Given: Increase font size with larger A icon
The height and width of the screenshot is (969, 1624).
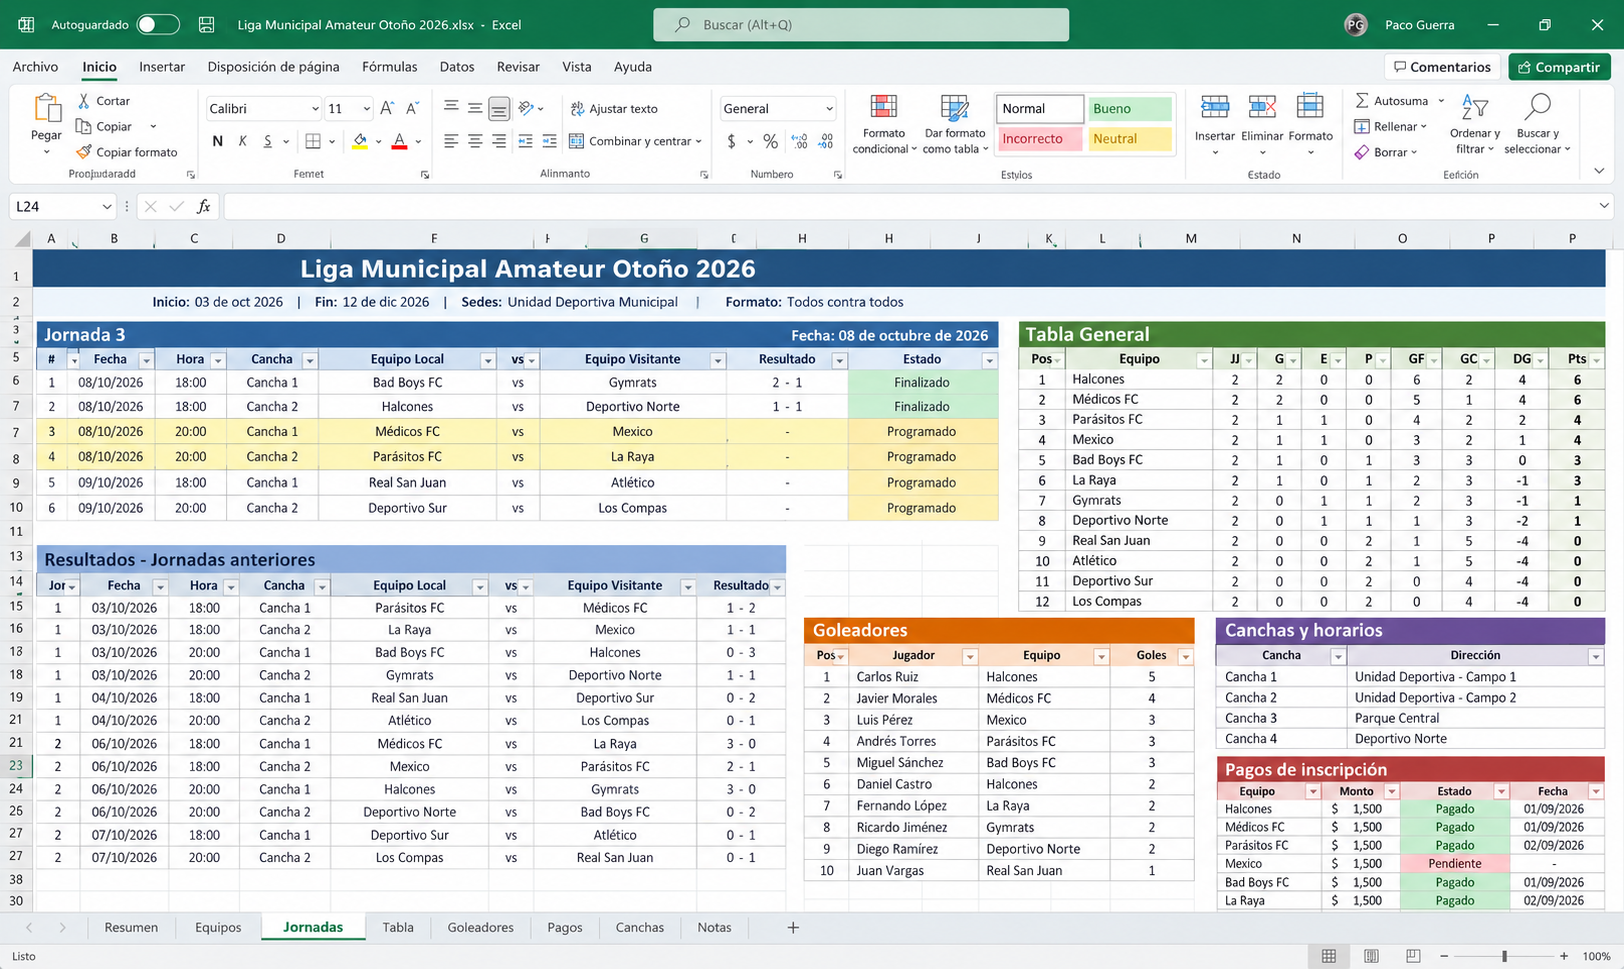Looking at the screenshot, I should (x=387, y=108).
